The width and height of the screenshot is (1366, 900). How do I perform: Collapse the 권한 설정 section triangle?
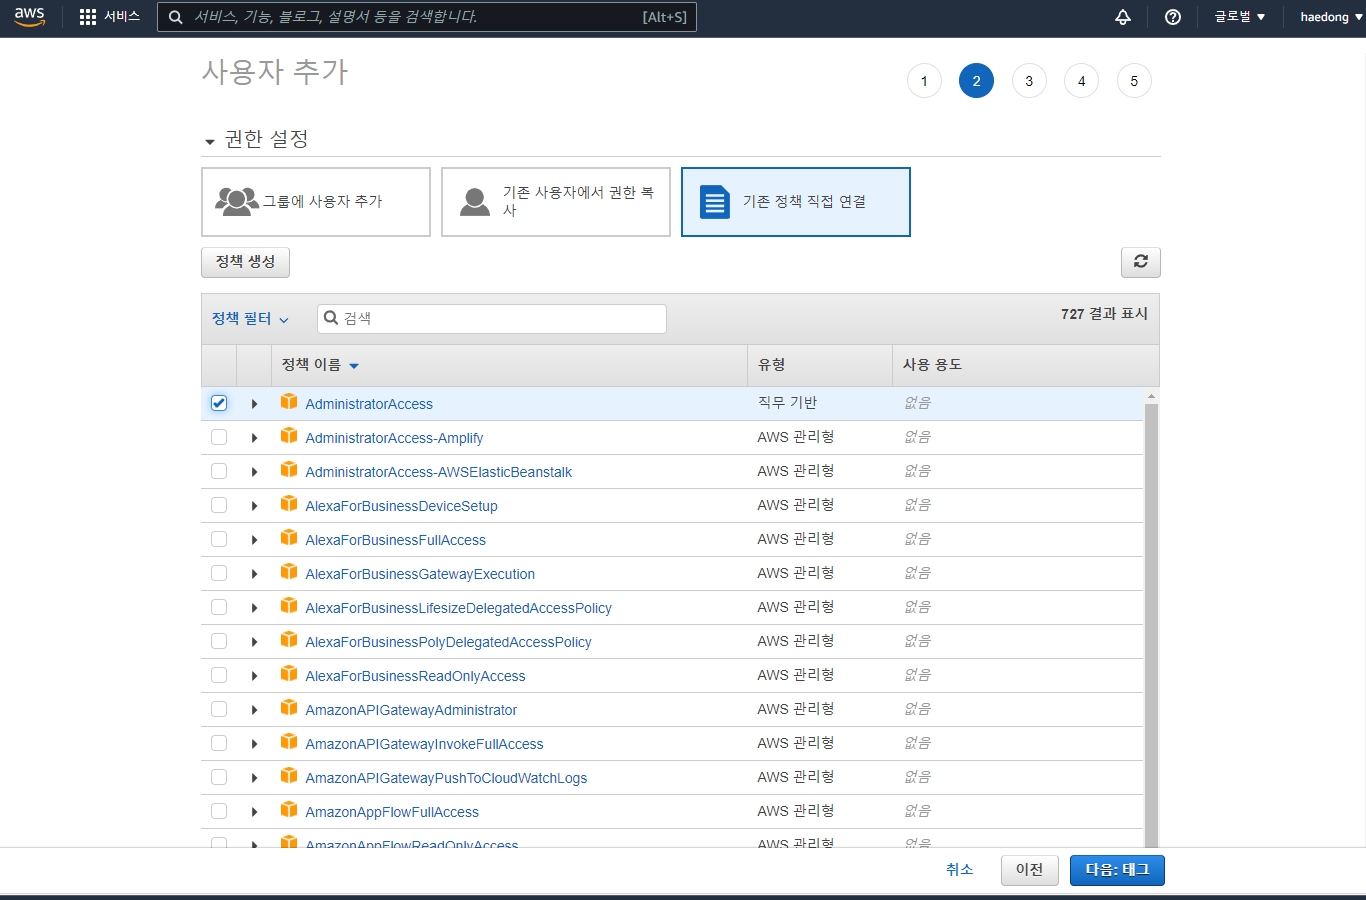coord(210,142)
